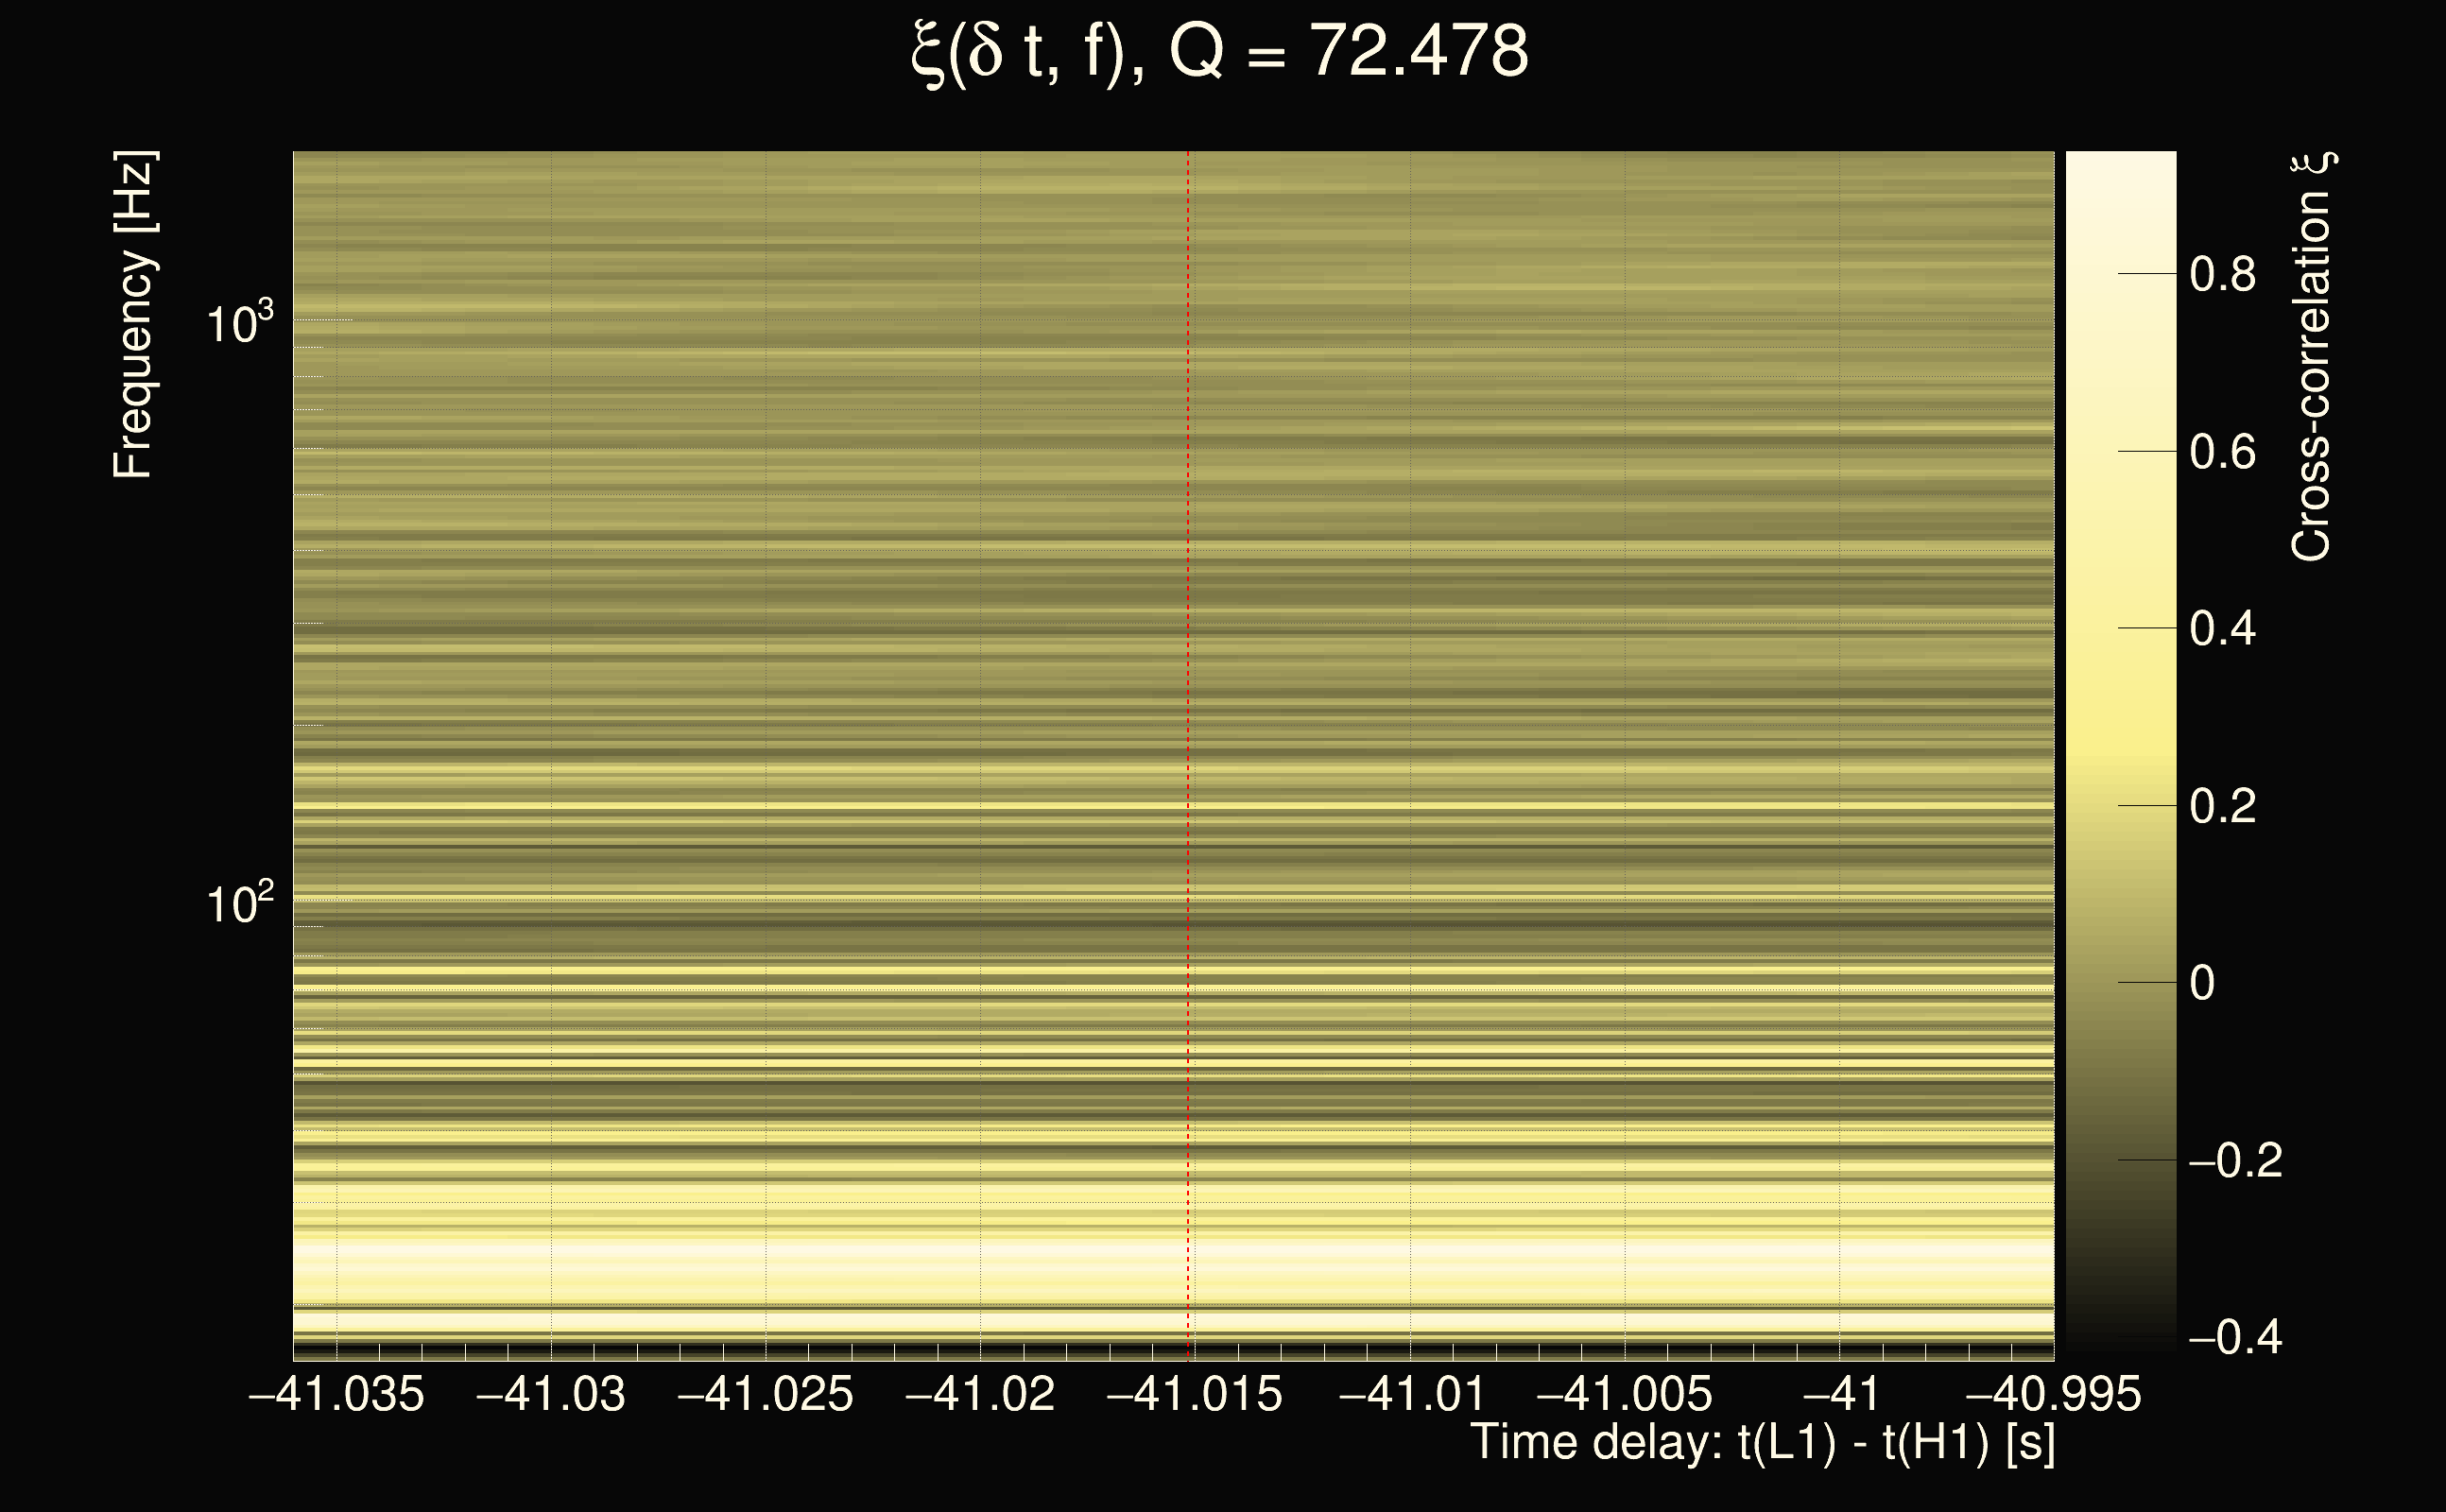This screenshot has width=2446, height=1512.
Task: Click the -41 time delay tick label
Action: [x=1840, y=1394]
